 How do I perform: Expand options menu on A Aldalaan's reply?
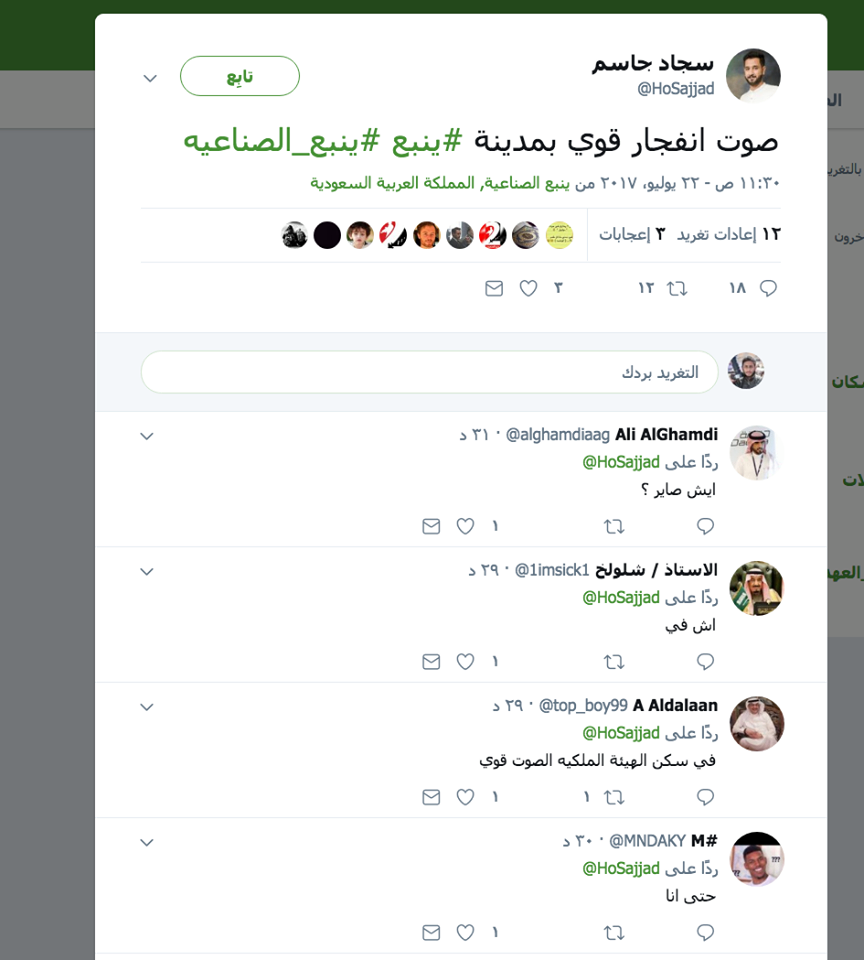[x=147, y=707]
